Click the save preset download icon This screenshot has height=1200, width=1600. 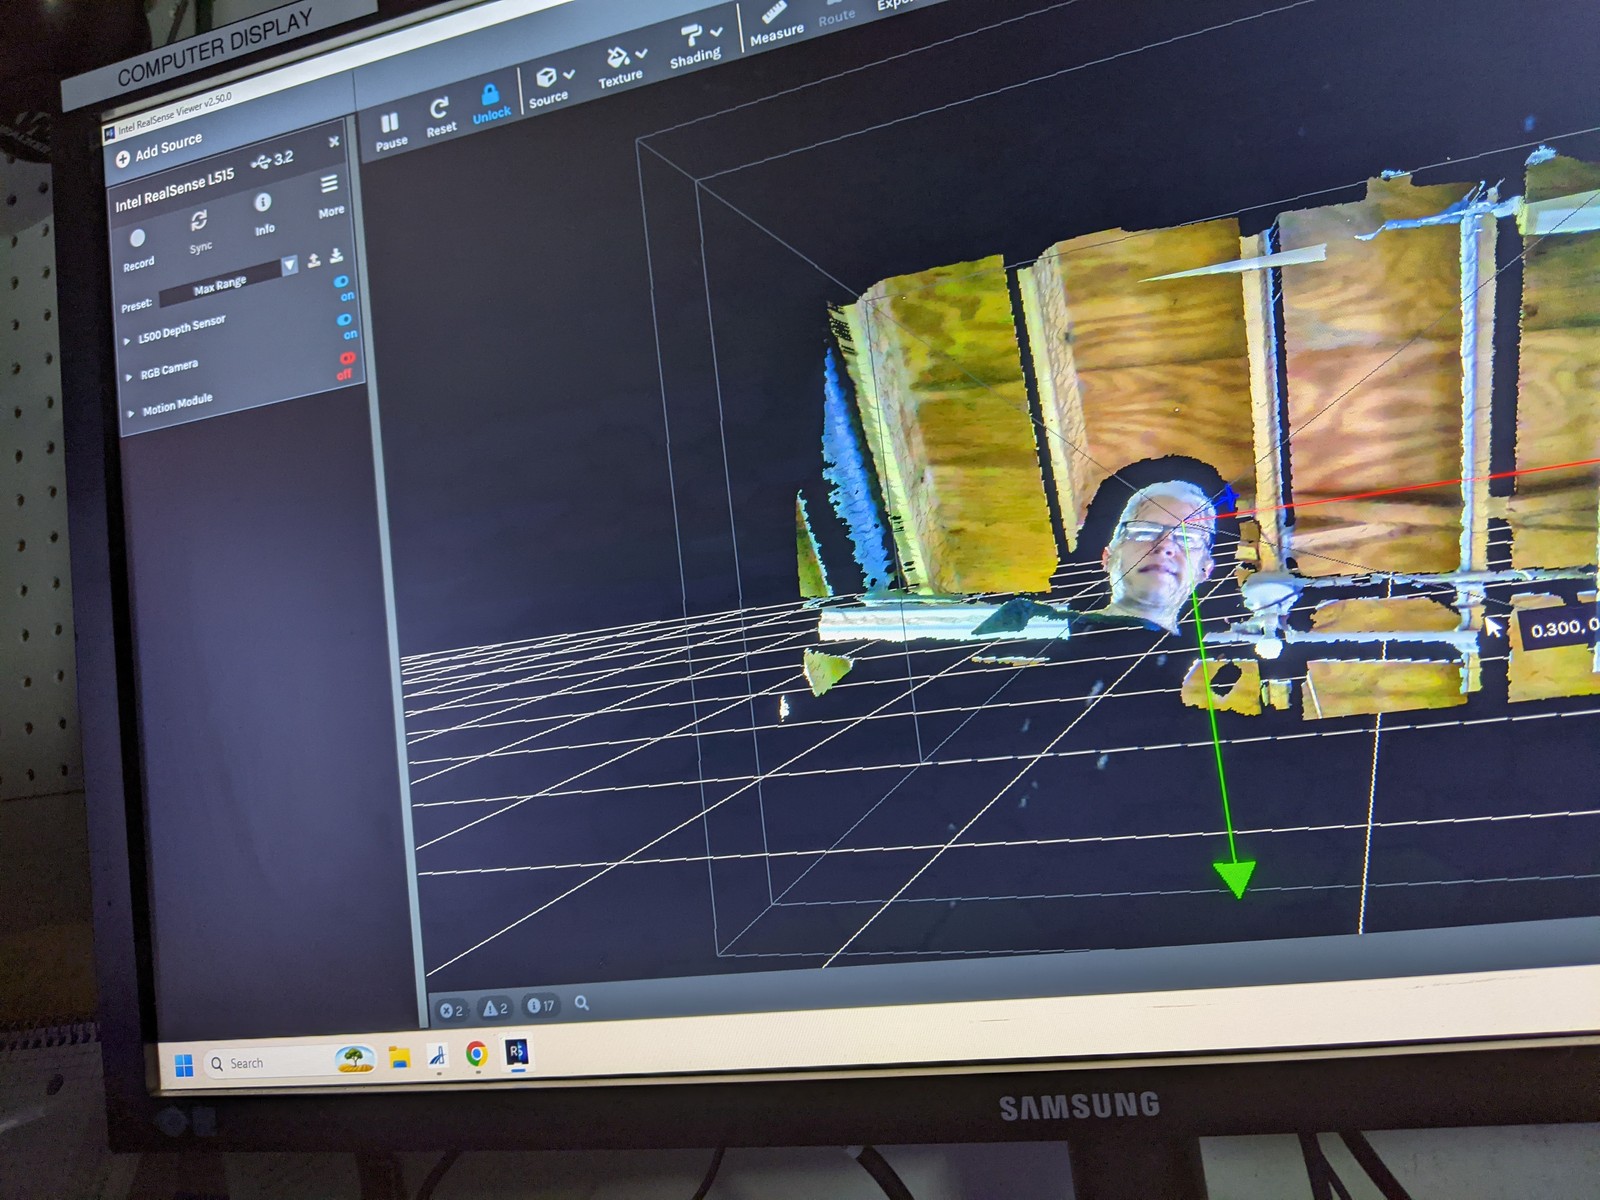tap(336, 255)
